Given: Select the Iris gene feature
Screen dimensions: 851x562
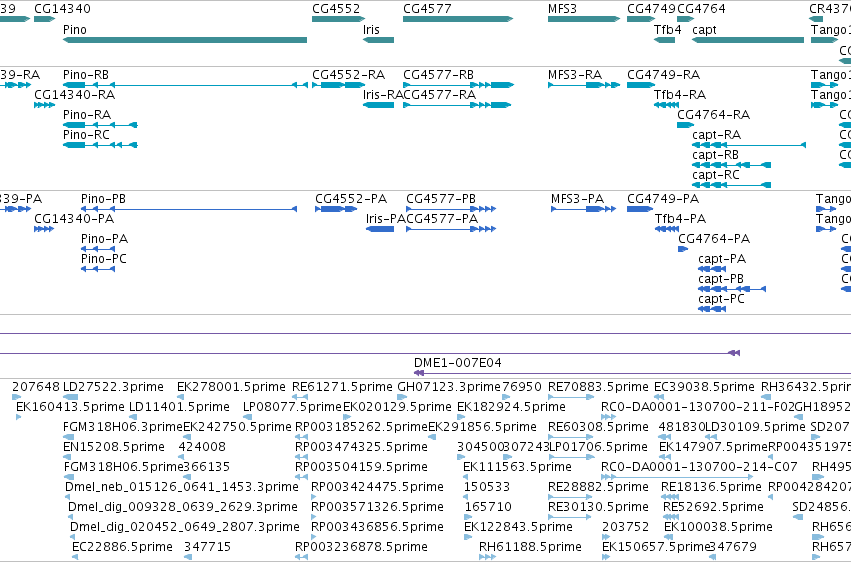Looking at the screenshot, I should (x=378, y=40).
